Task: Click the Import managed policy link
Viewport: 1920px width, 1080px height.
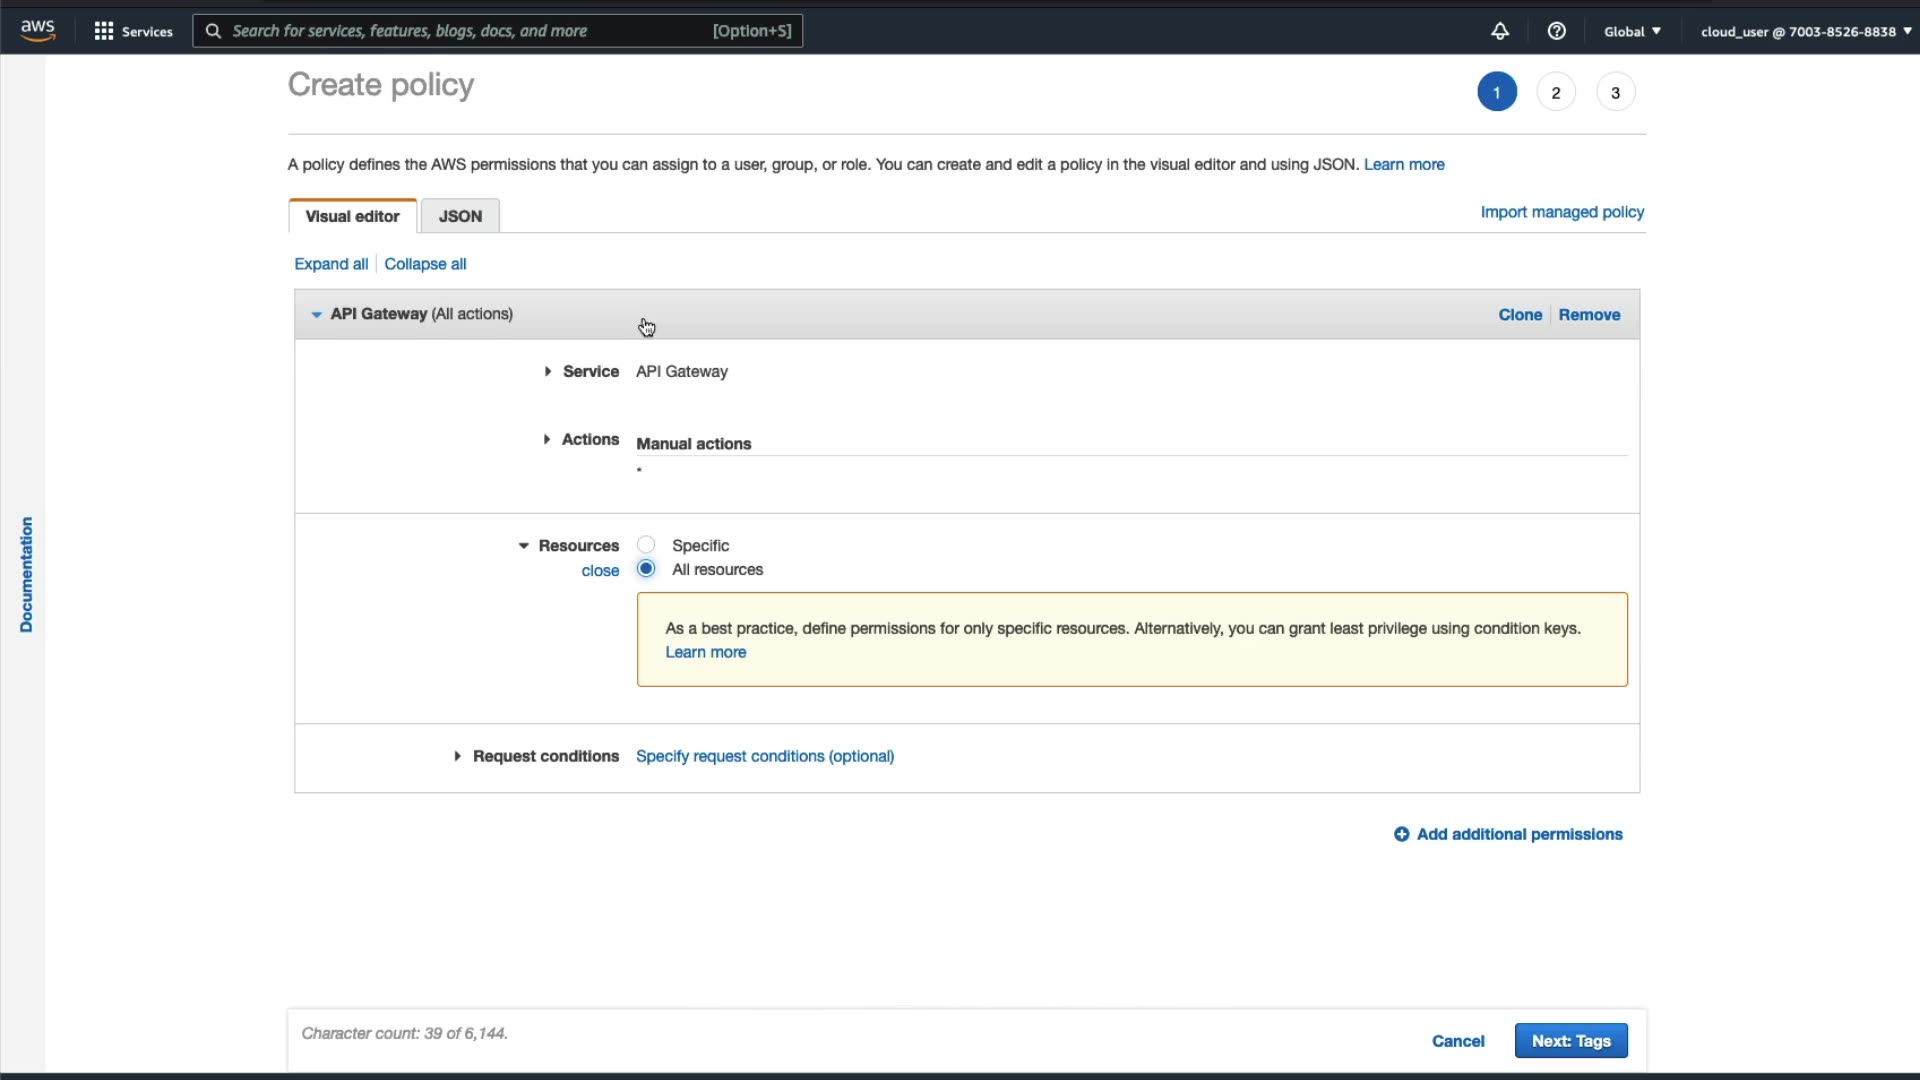Action: pyautogui.click(x=1561, y=212)
